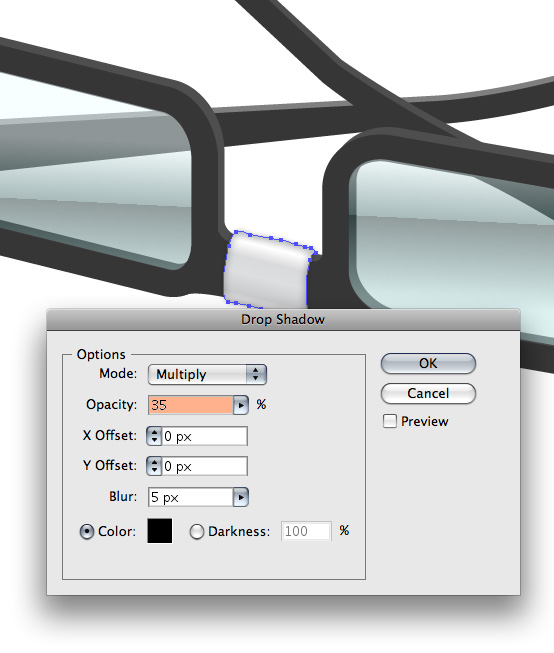554x653 pixels.
Task: Confirm the drop shadow with OK
Action: (x=428, y=363)
